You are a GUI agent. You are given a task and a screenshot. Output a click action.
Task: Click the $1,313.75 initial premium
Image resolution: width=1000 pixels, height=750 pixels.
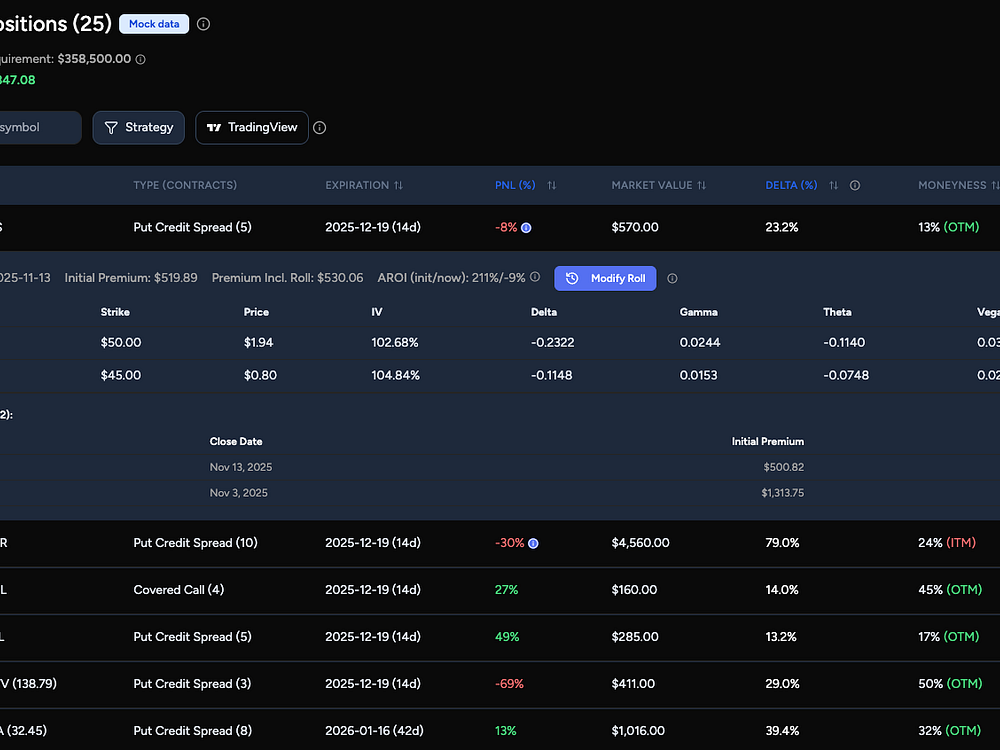click(x=783, y=493)
